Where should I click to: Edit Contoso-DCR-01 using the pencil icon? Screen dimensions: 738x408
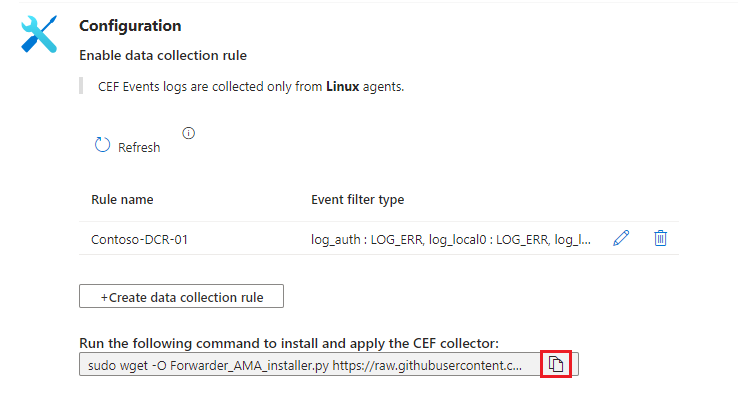click(x=621, y=238)
